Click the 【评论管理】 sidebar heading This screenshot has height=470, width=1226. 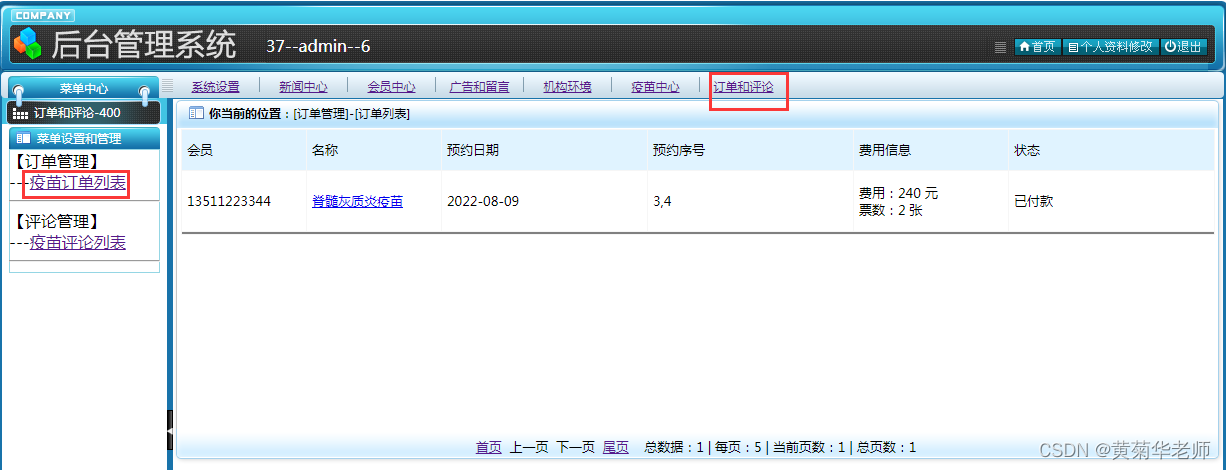pos(56,222)
